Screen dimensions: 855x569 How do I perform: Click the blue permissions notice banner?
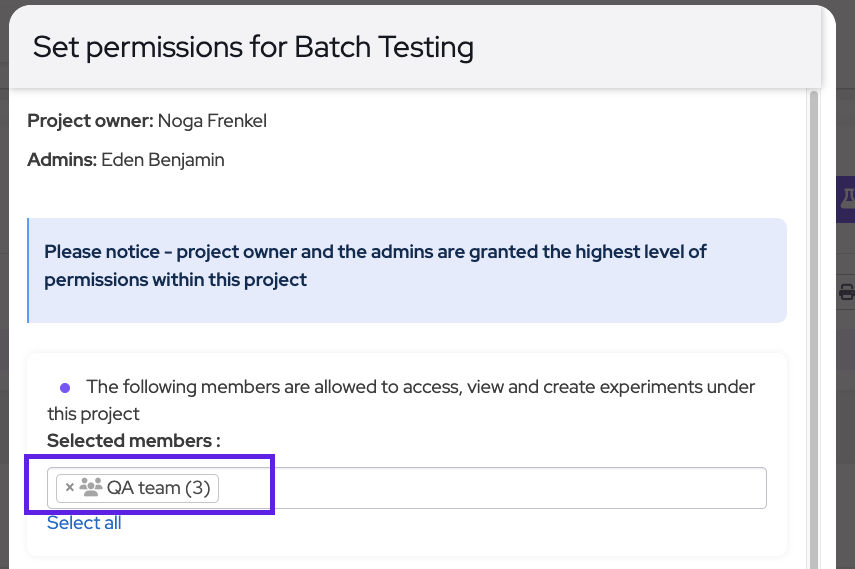point(407,270)
